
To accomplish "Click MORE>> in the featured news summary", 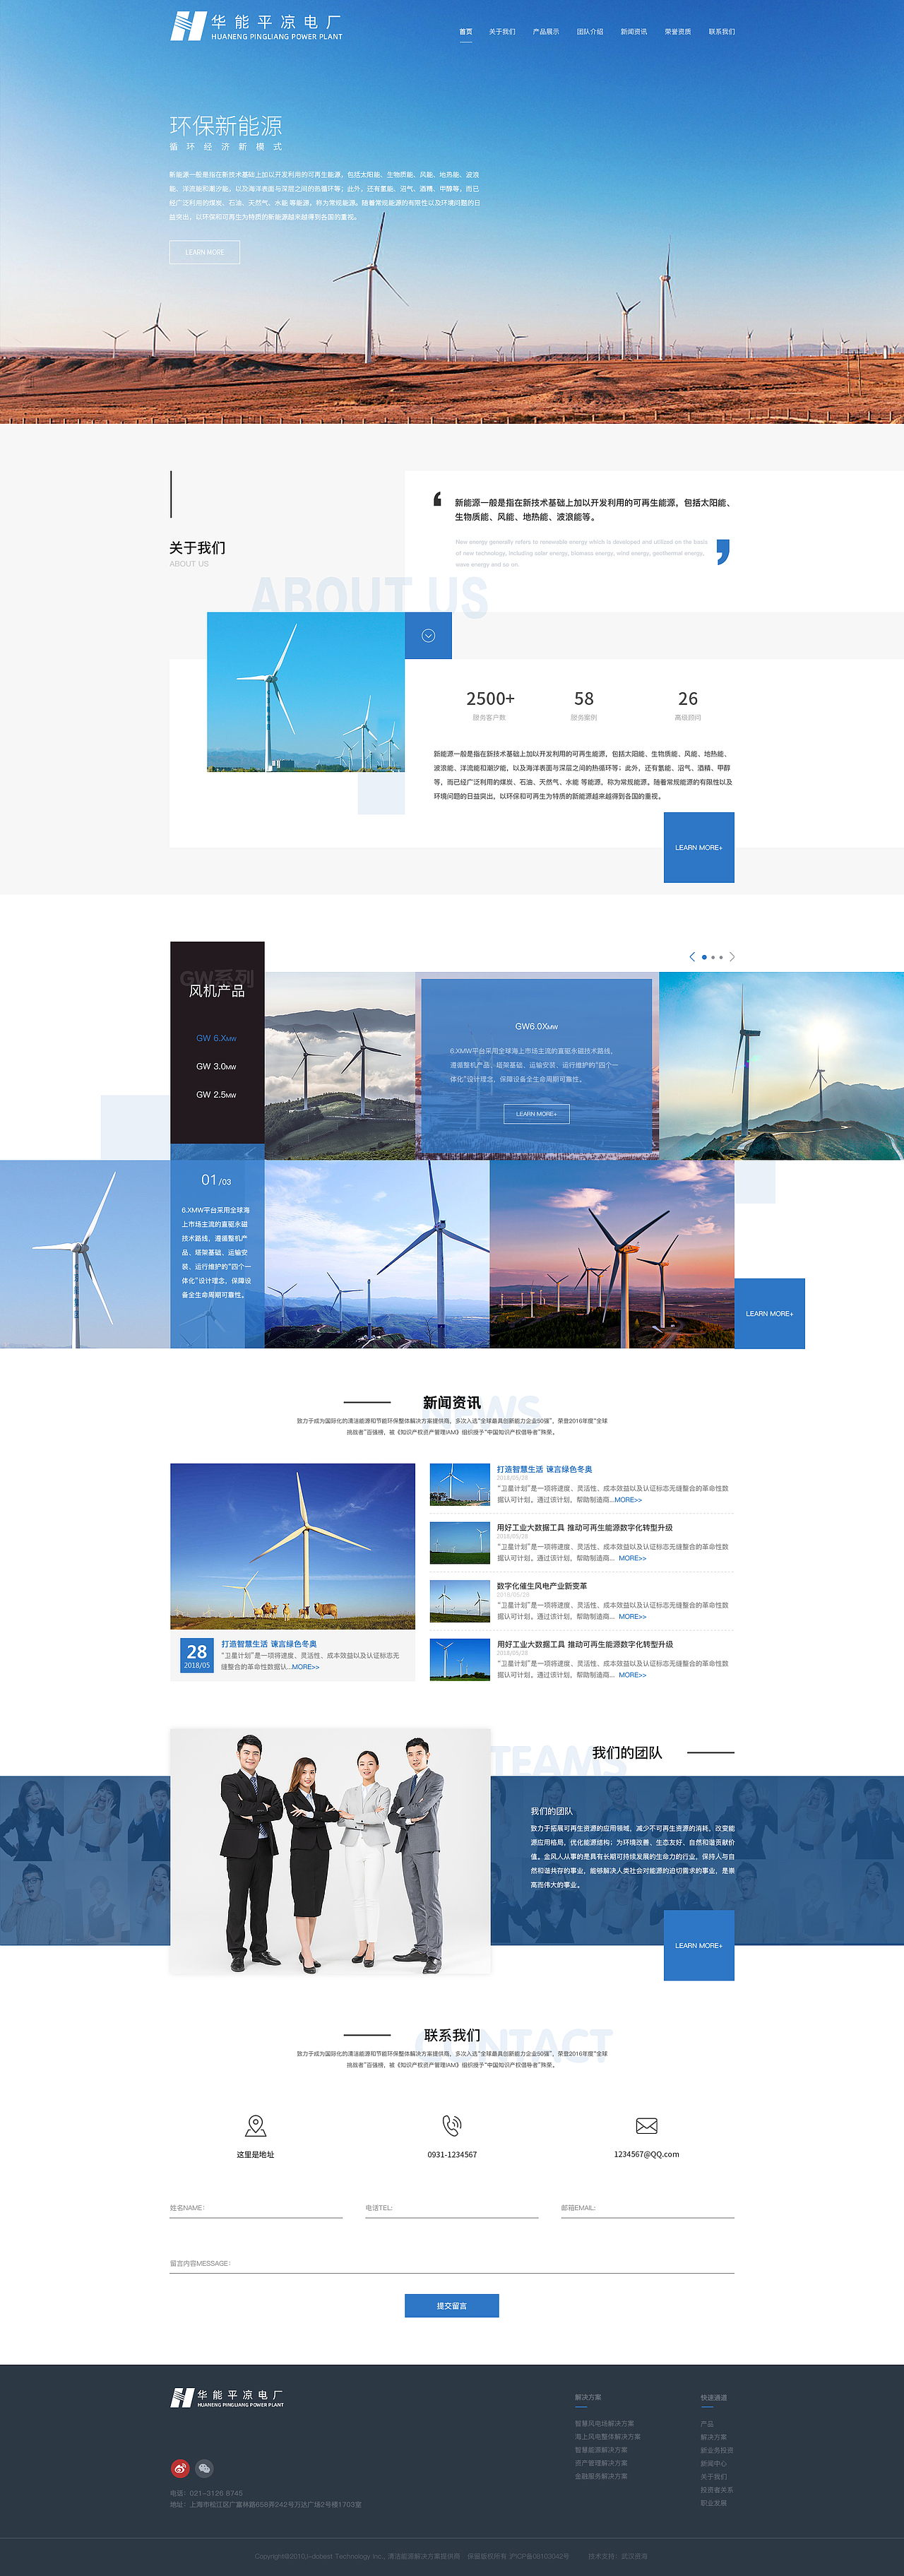I will (305, 1667).
